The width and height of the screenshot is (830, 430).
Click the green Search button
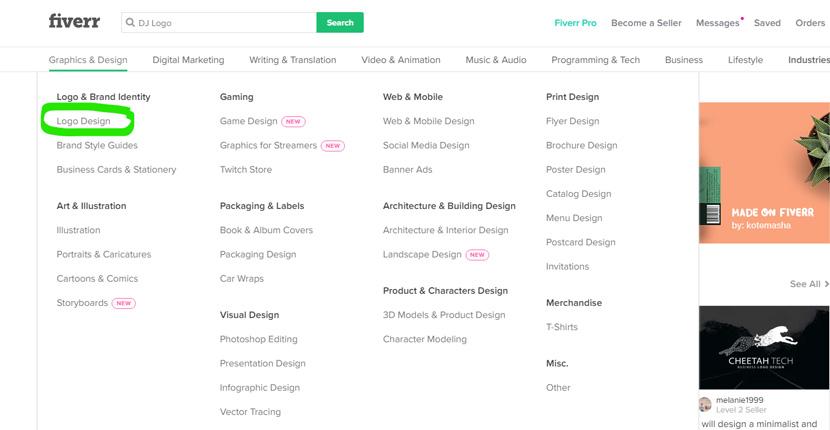point(340,23)
